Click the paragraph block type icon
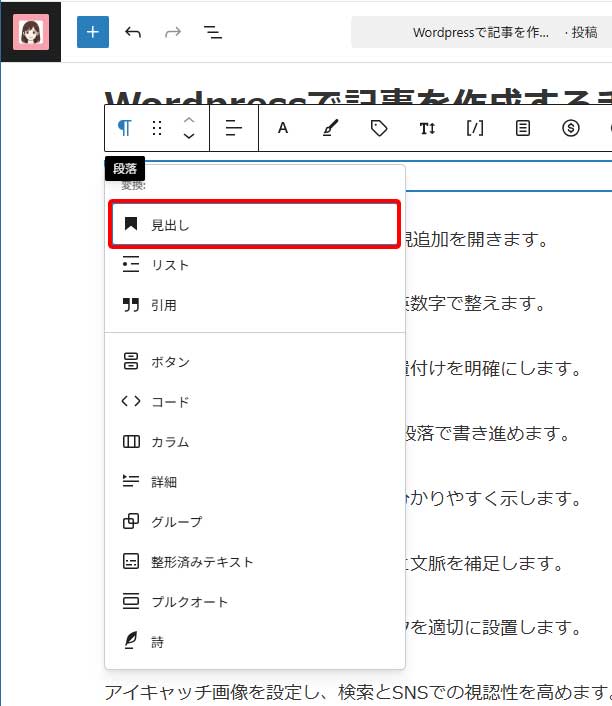 pos(125,128)
